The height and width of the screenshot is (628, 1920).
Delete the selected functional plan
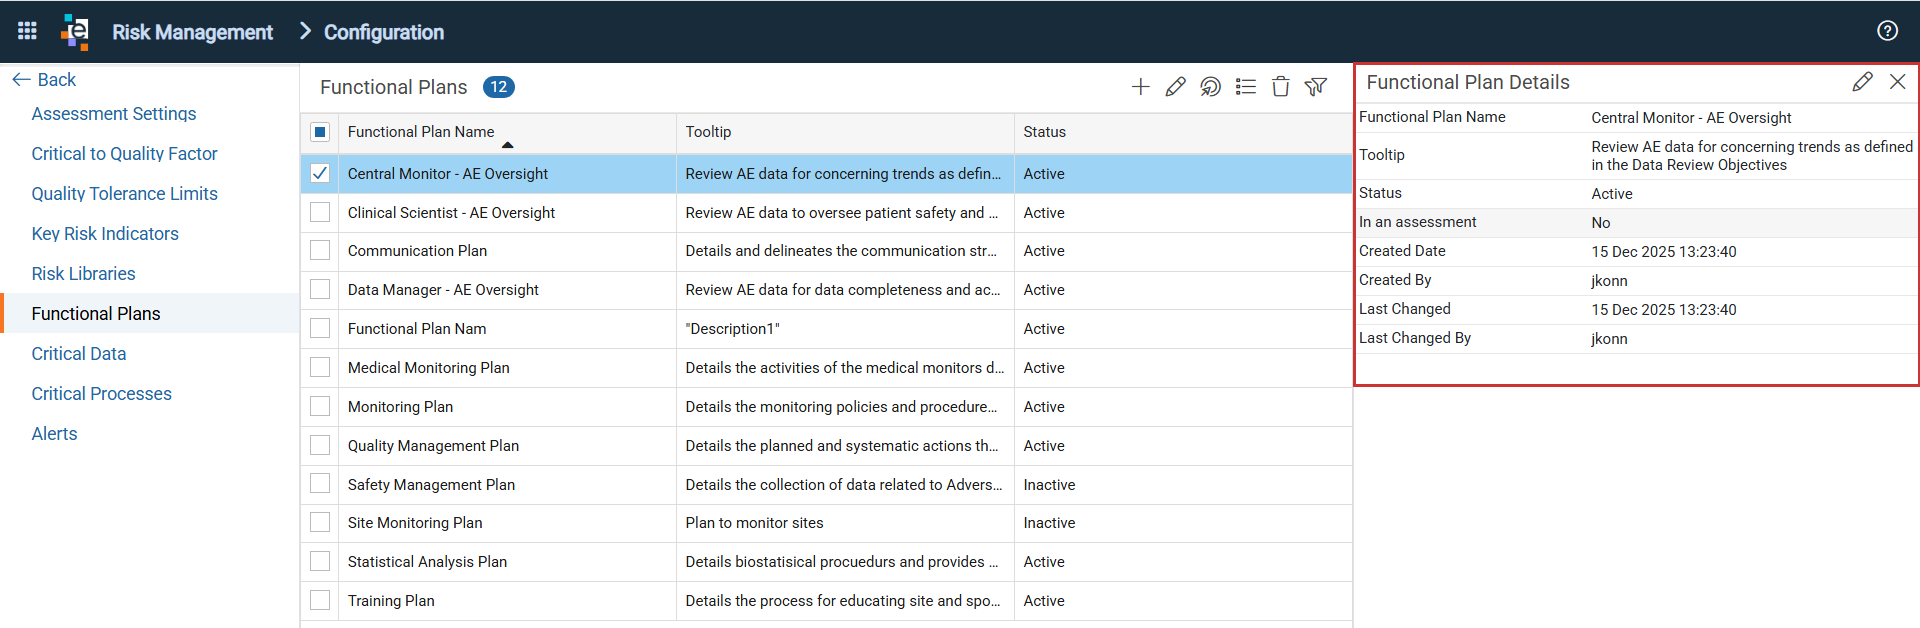point(1280,87)
